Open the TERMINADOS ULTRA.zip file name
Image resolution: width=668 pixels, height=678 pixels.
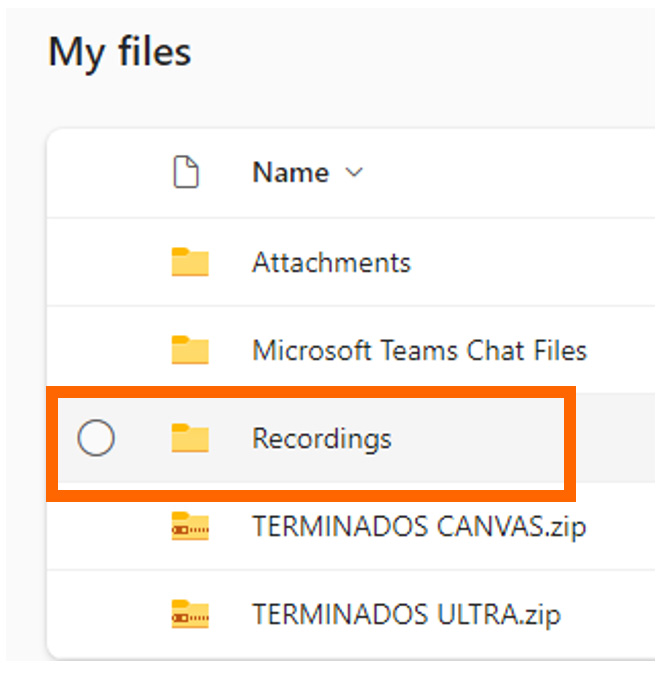click(406, 614)
